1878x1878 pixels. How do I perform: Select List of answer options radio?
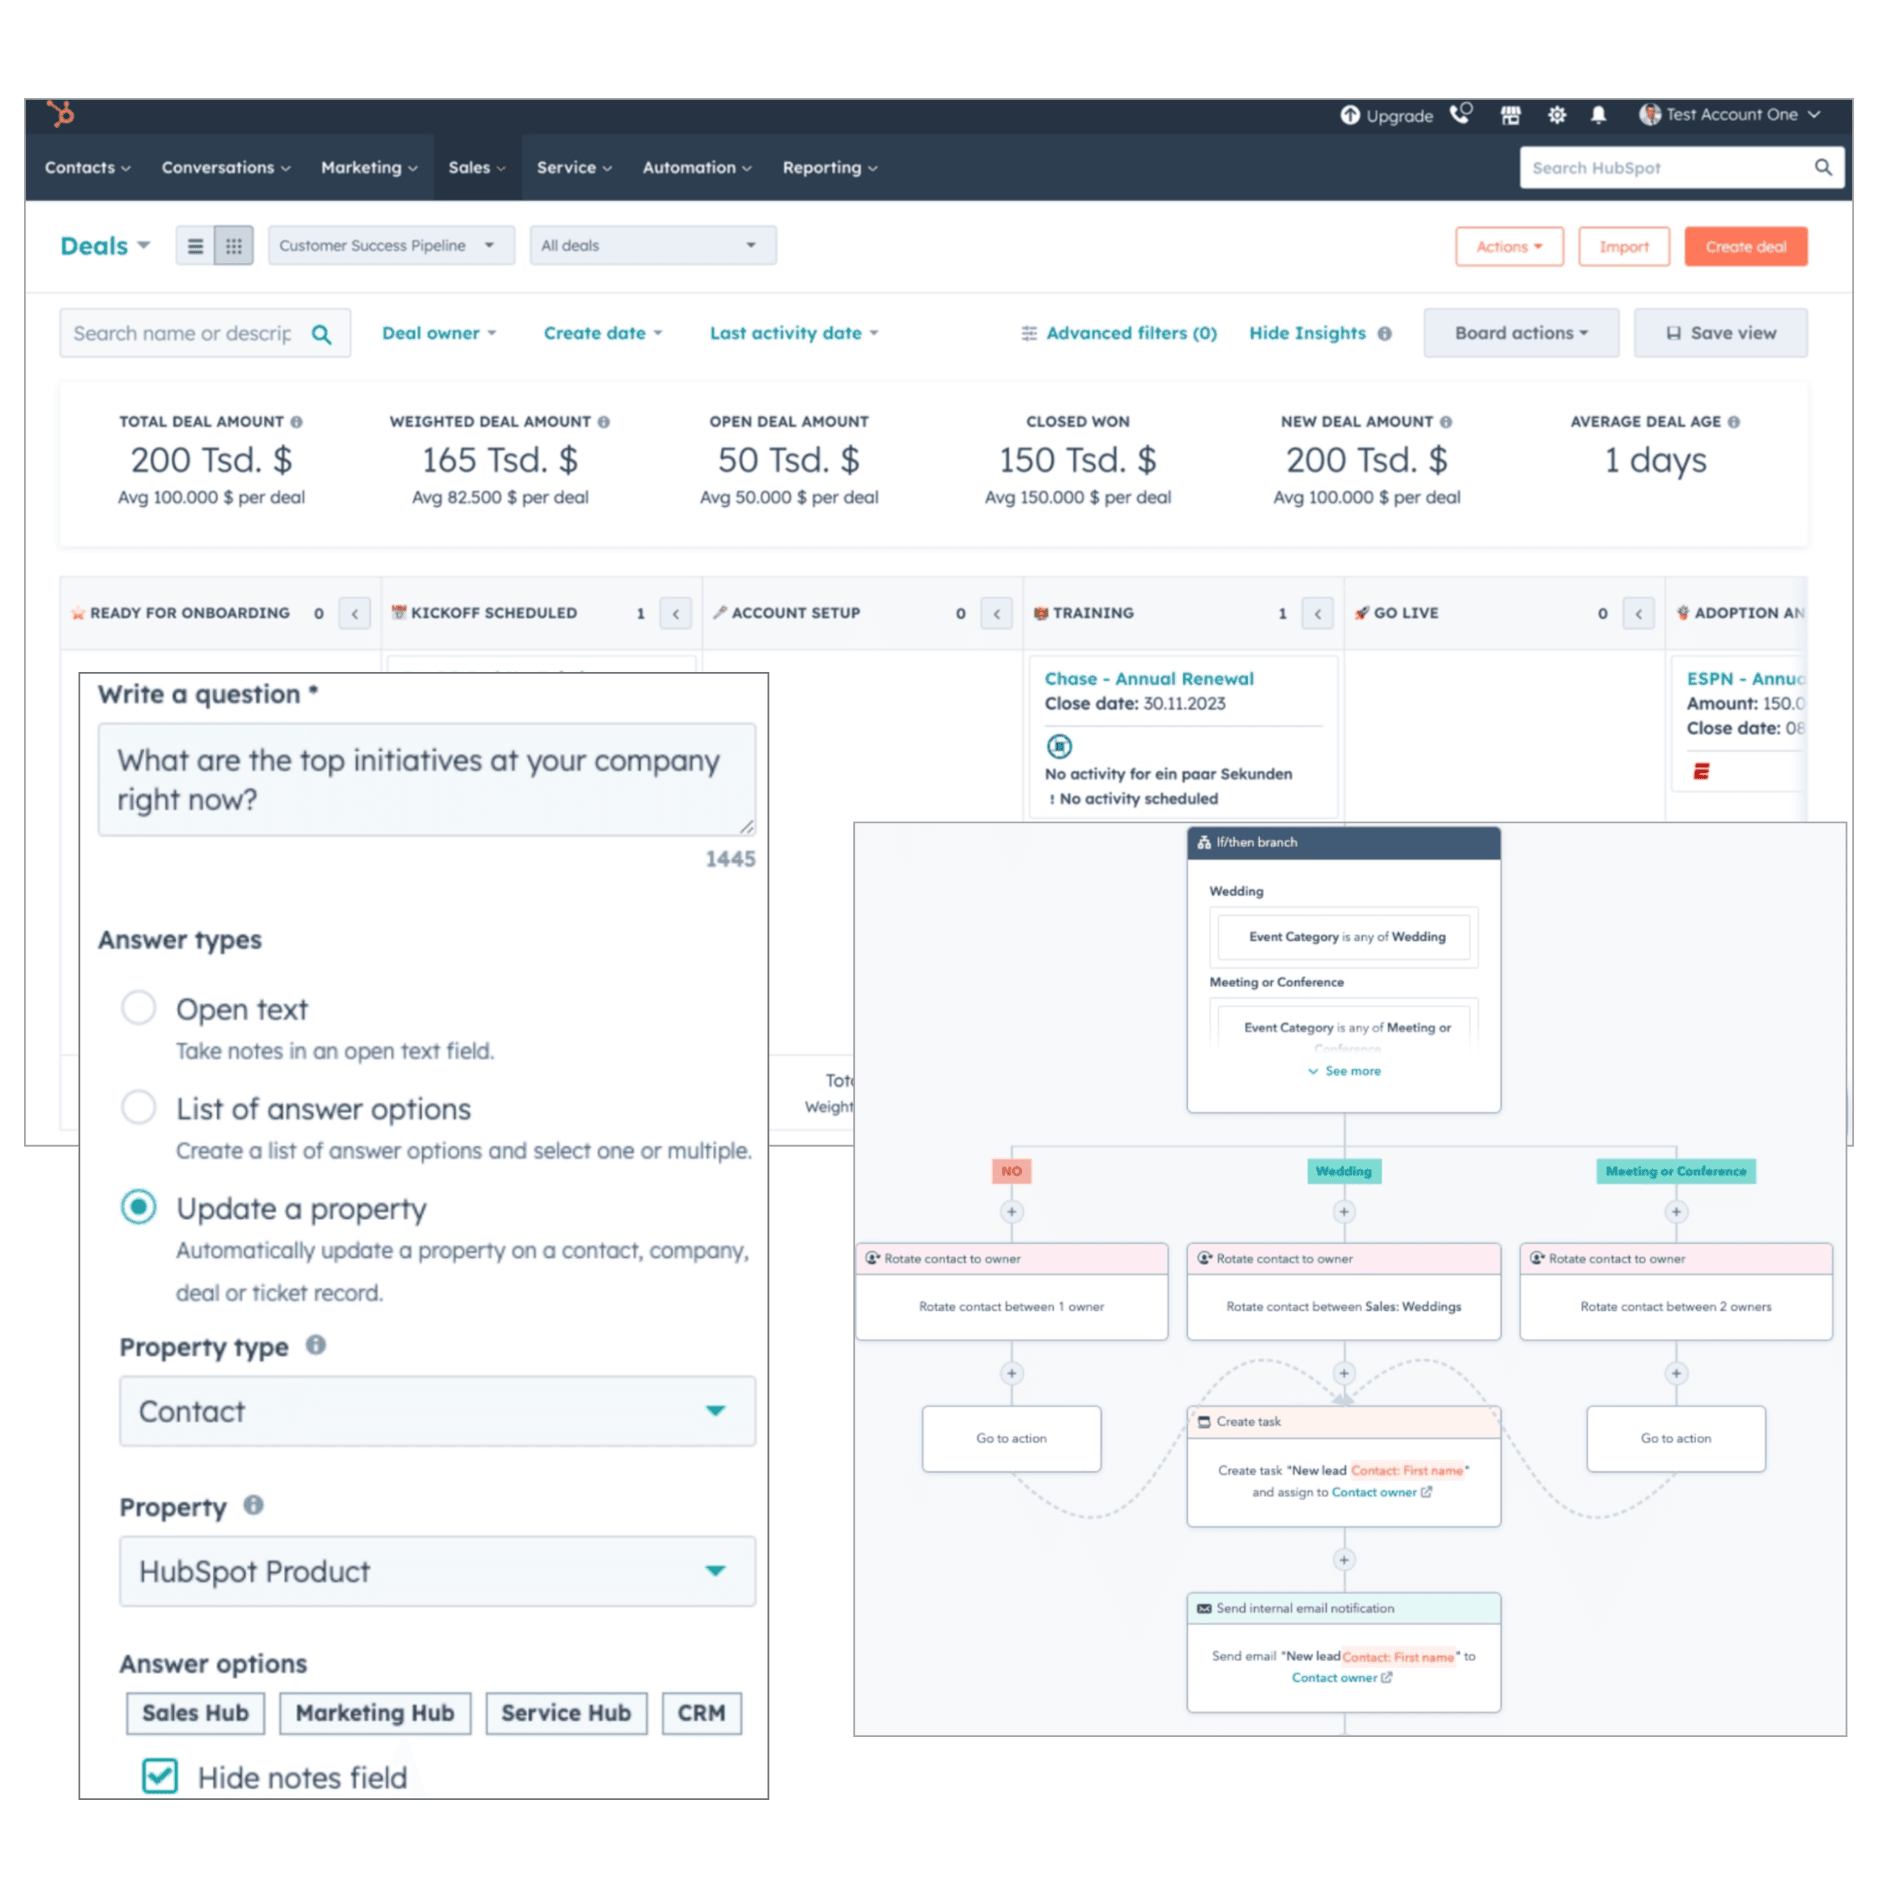(139, 1107)
